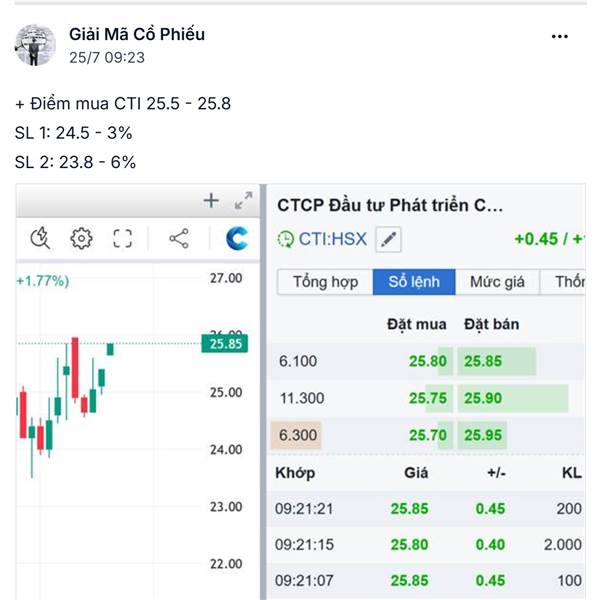
Task: Open chart settings gear icon
Action: point(81,238)
